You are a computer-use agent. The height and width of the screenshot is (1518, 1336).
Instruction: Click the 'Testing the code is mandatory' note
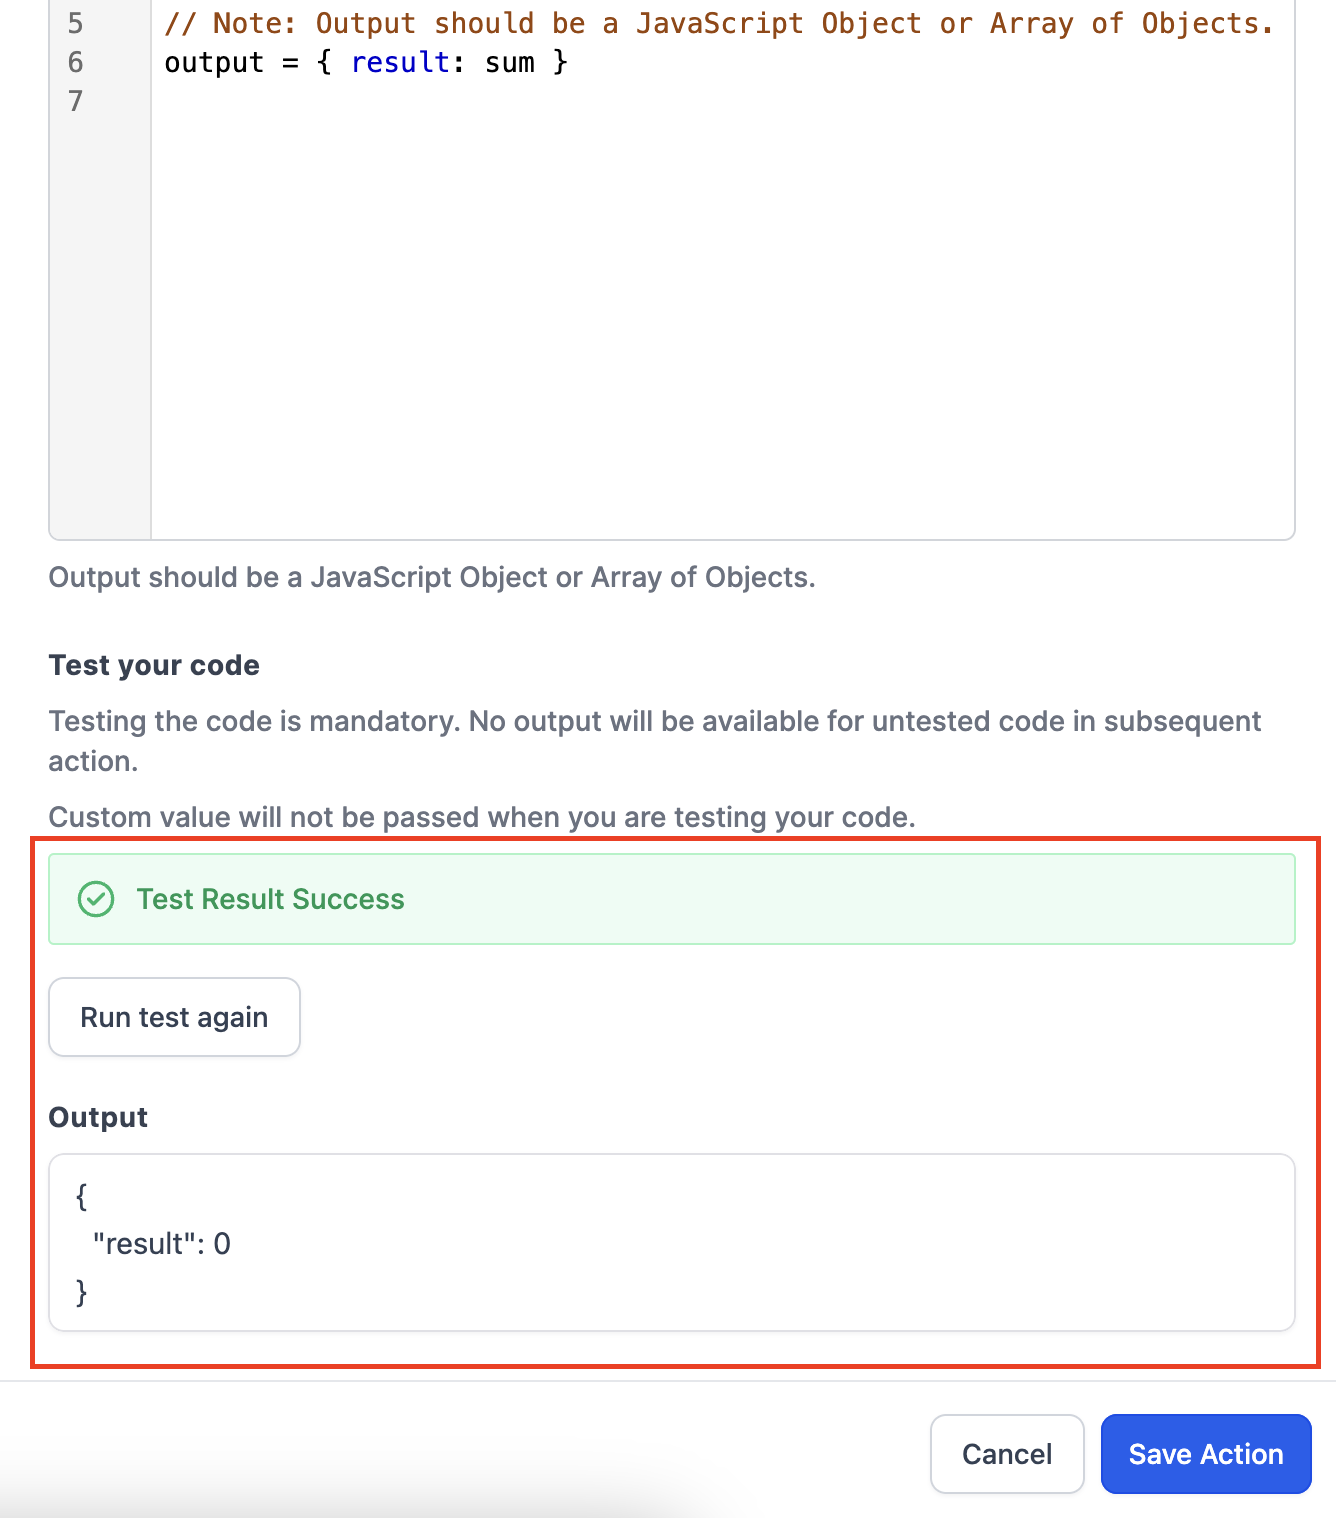coord(654,721)
